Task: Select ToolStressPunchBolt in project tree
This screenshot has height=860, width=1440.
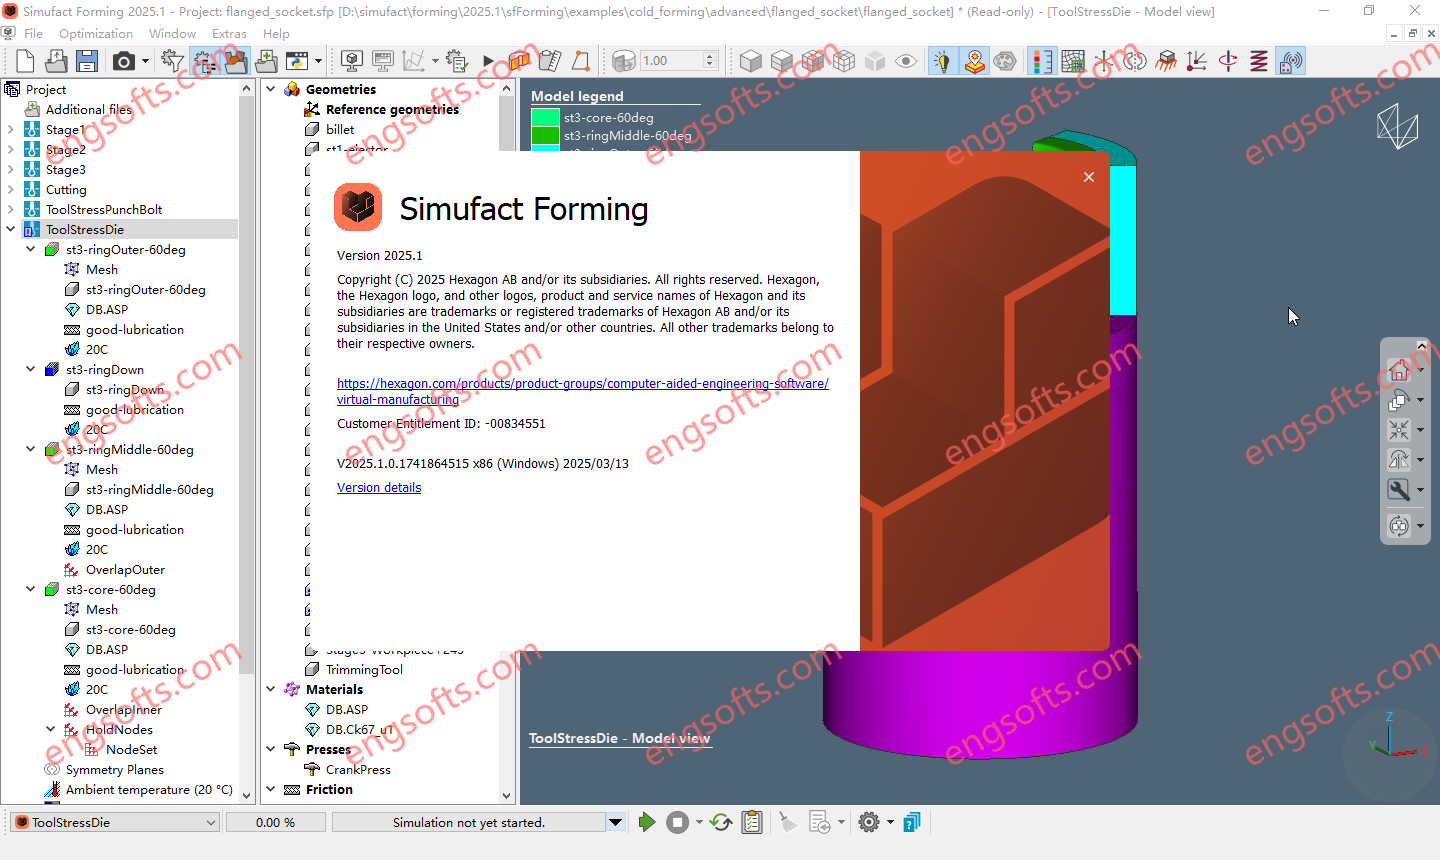Action: click(104, 209)
